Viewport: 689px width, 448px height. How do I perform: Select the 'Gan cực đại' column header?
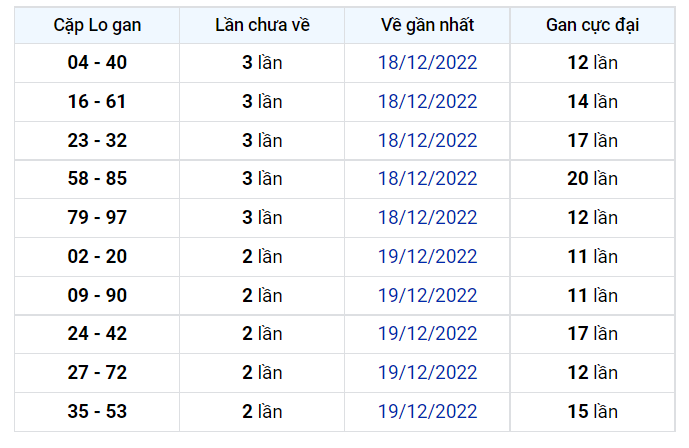[593, 25]
